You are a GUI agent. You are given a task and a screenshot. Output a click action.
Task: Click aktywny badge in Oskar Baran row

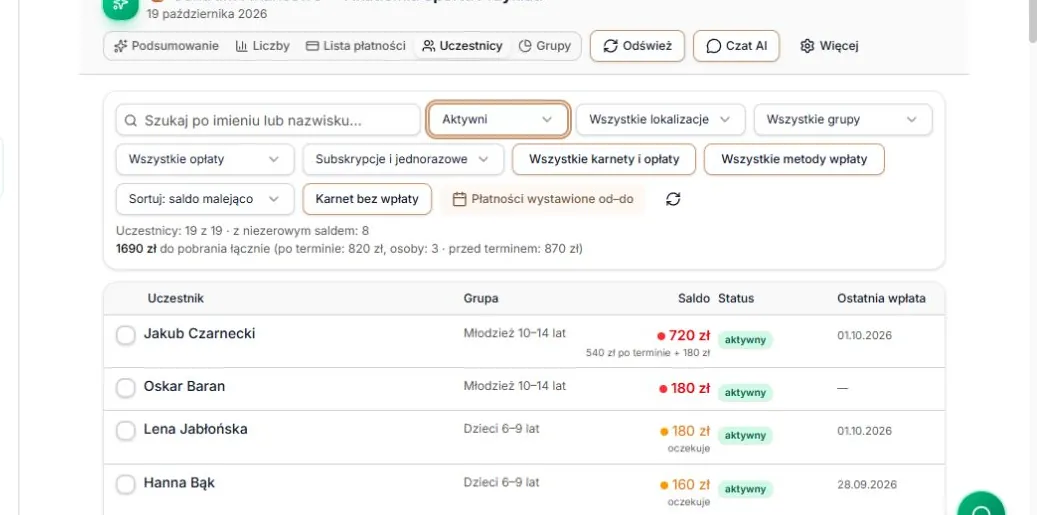click(x=745, y=393)
